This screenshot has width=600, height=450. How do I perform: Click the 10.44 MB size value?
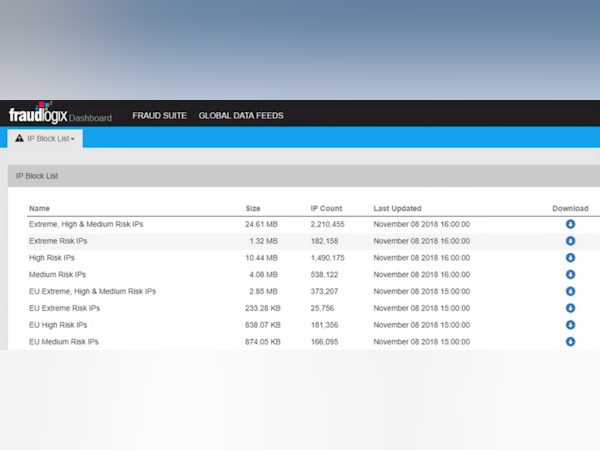pyautogui.click(x=261, y=258)
